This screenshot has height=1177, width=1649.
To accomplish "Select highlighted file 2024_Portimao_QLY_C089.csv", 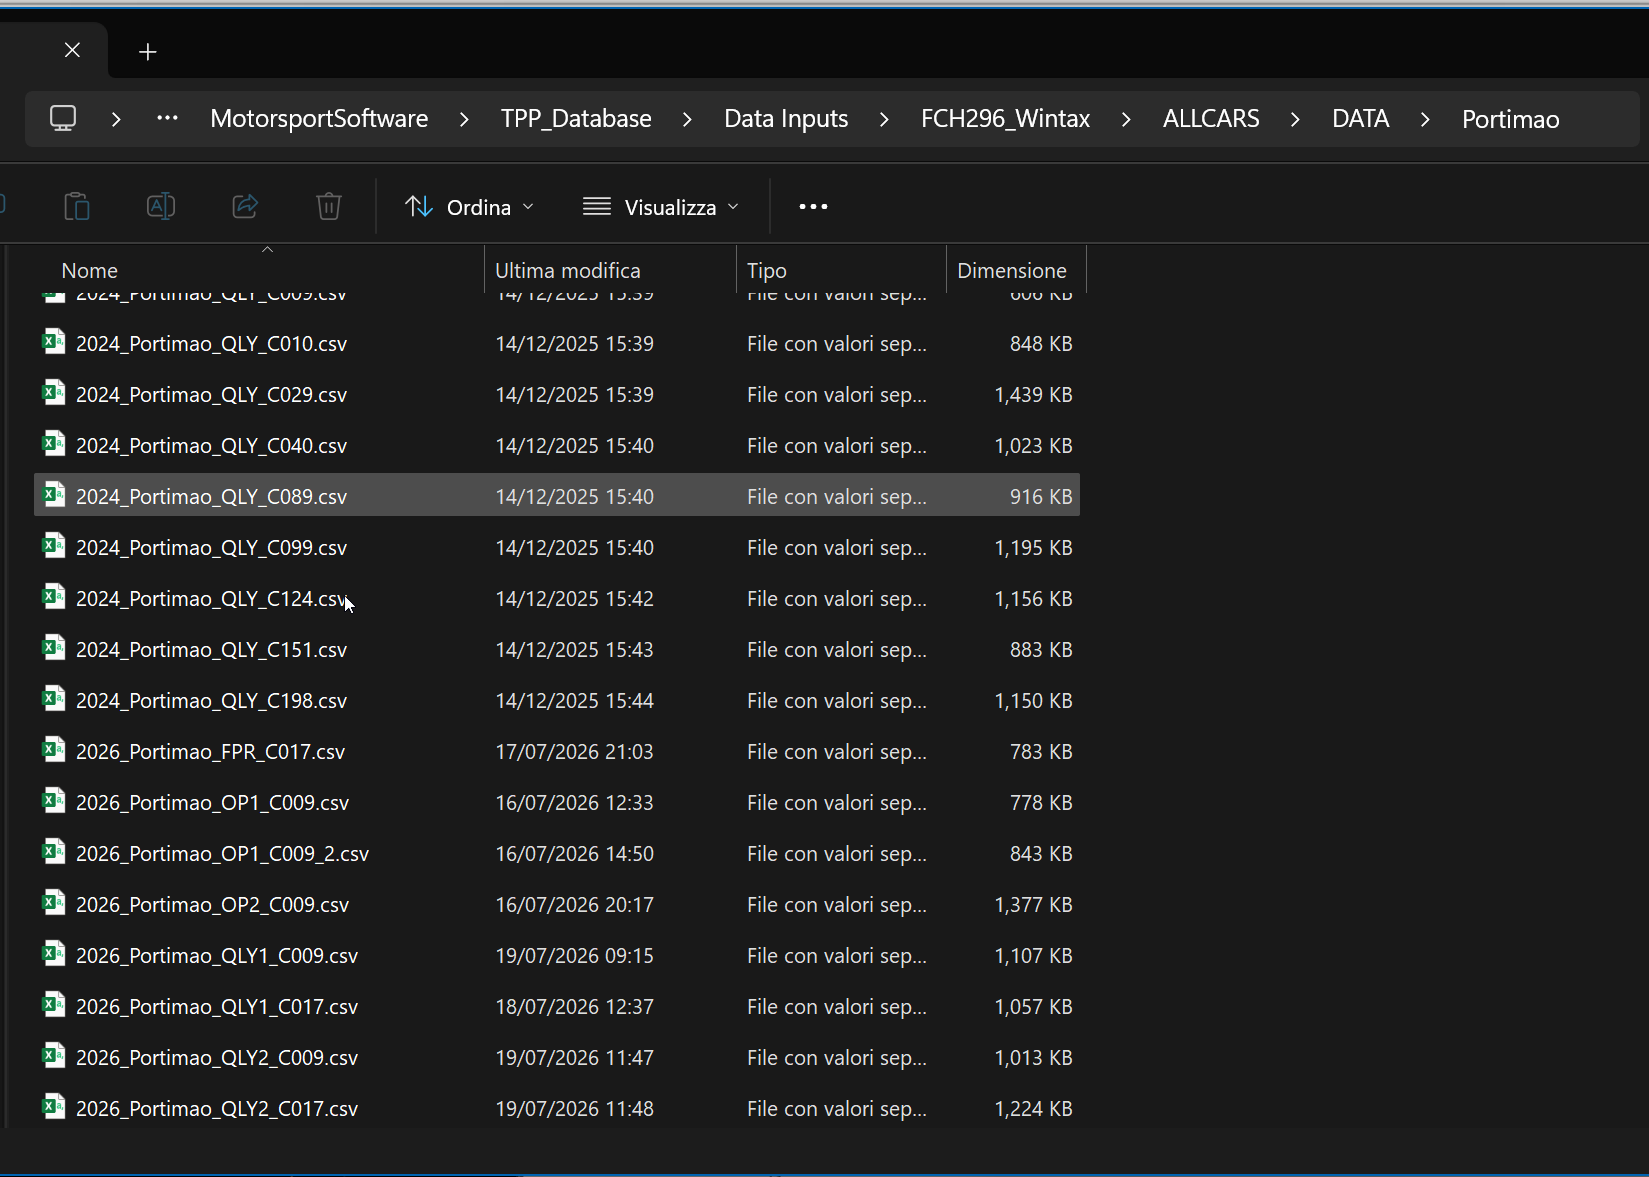I will [557, 496].
